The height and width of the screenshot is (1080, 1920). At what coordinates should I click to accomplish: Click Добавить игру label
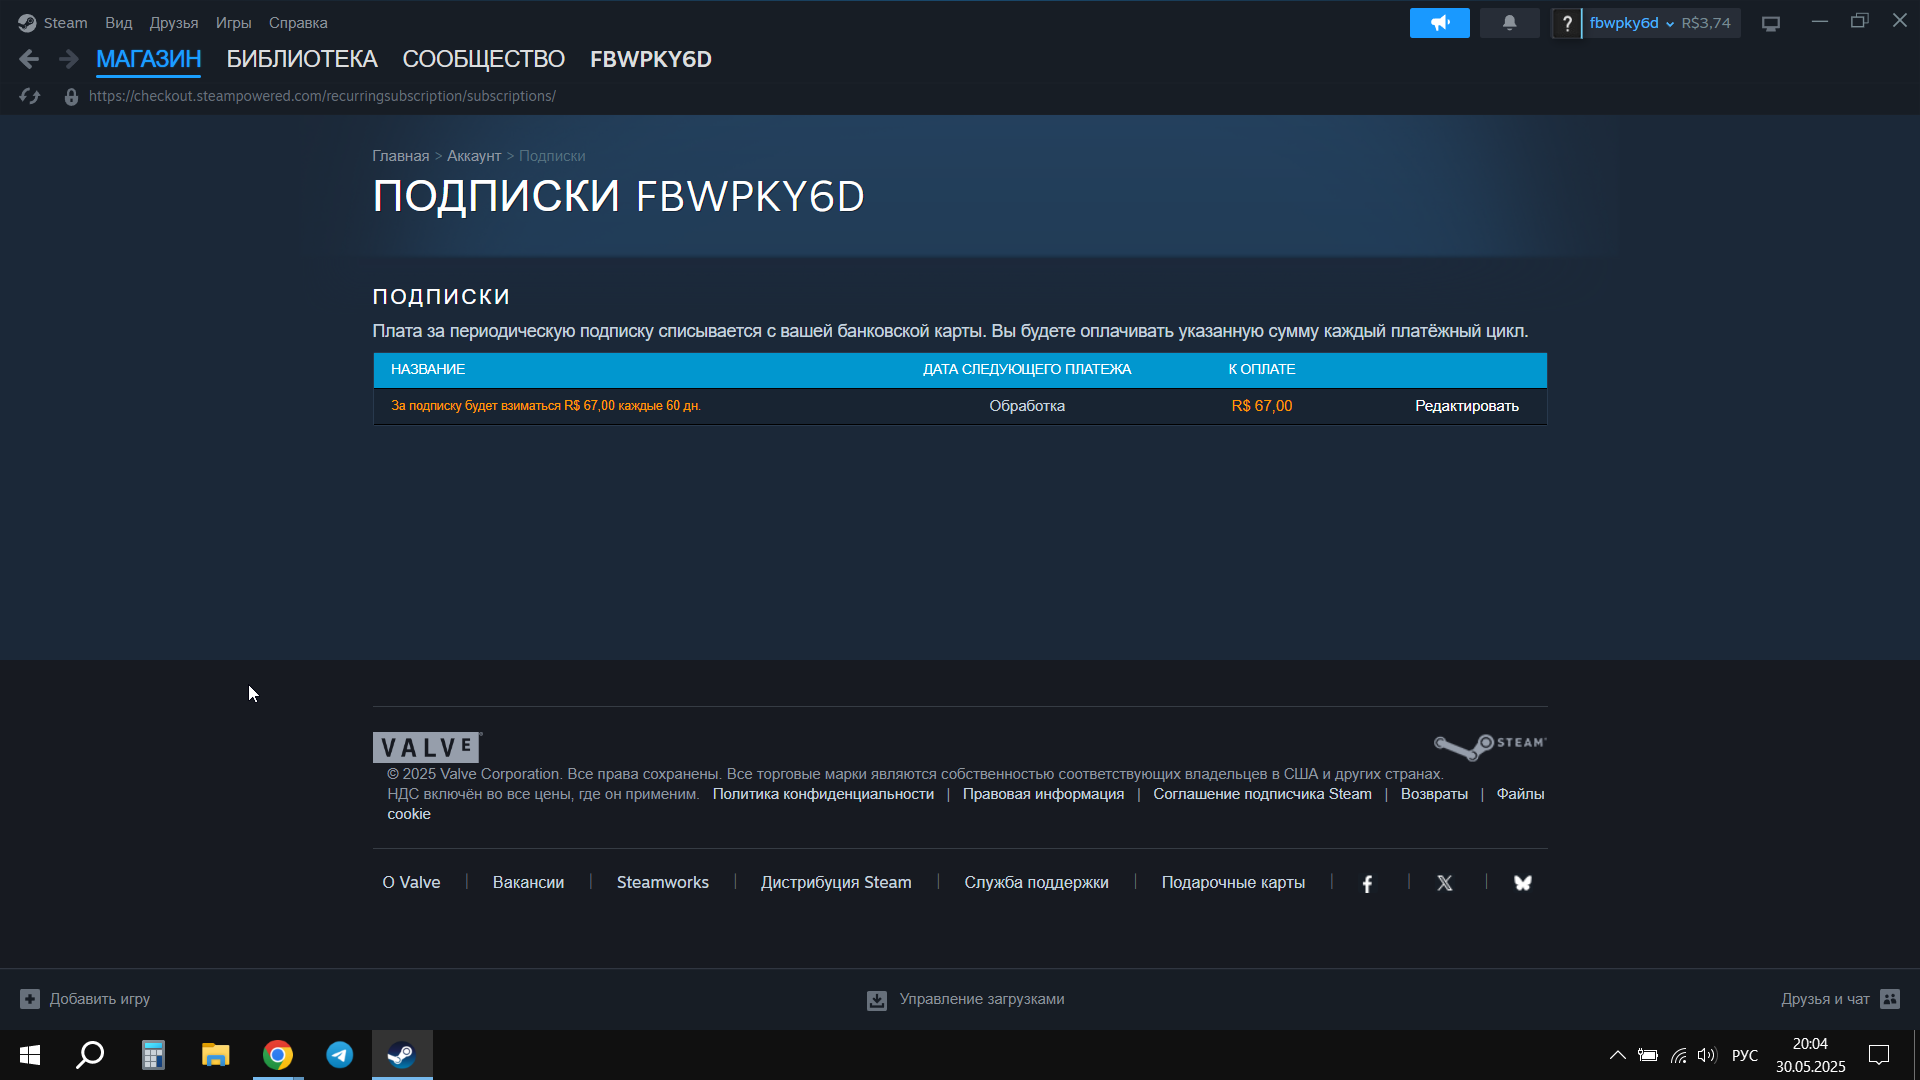(100, 999)
